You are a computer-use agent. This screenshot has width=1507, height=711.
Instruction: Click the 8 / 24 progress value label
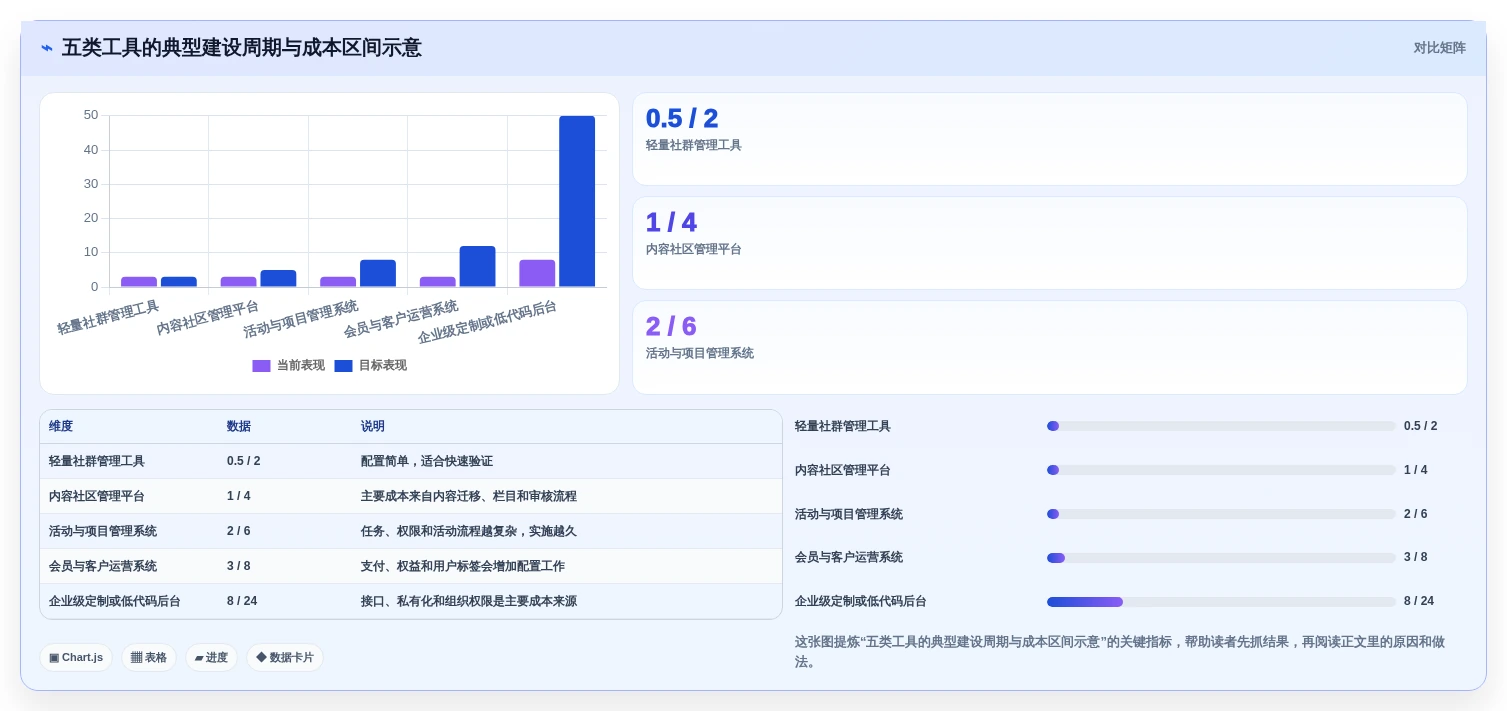tap(1419, 601)
